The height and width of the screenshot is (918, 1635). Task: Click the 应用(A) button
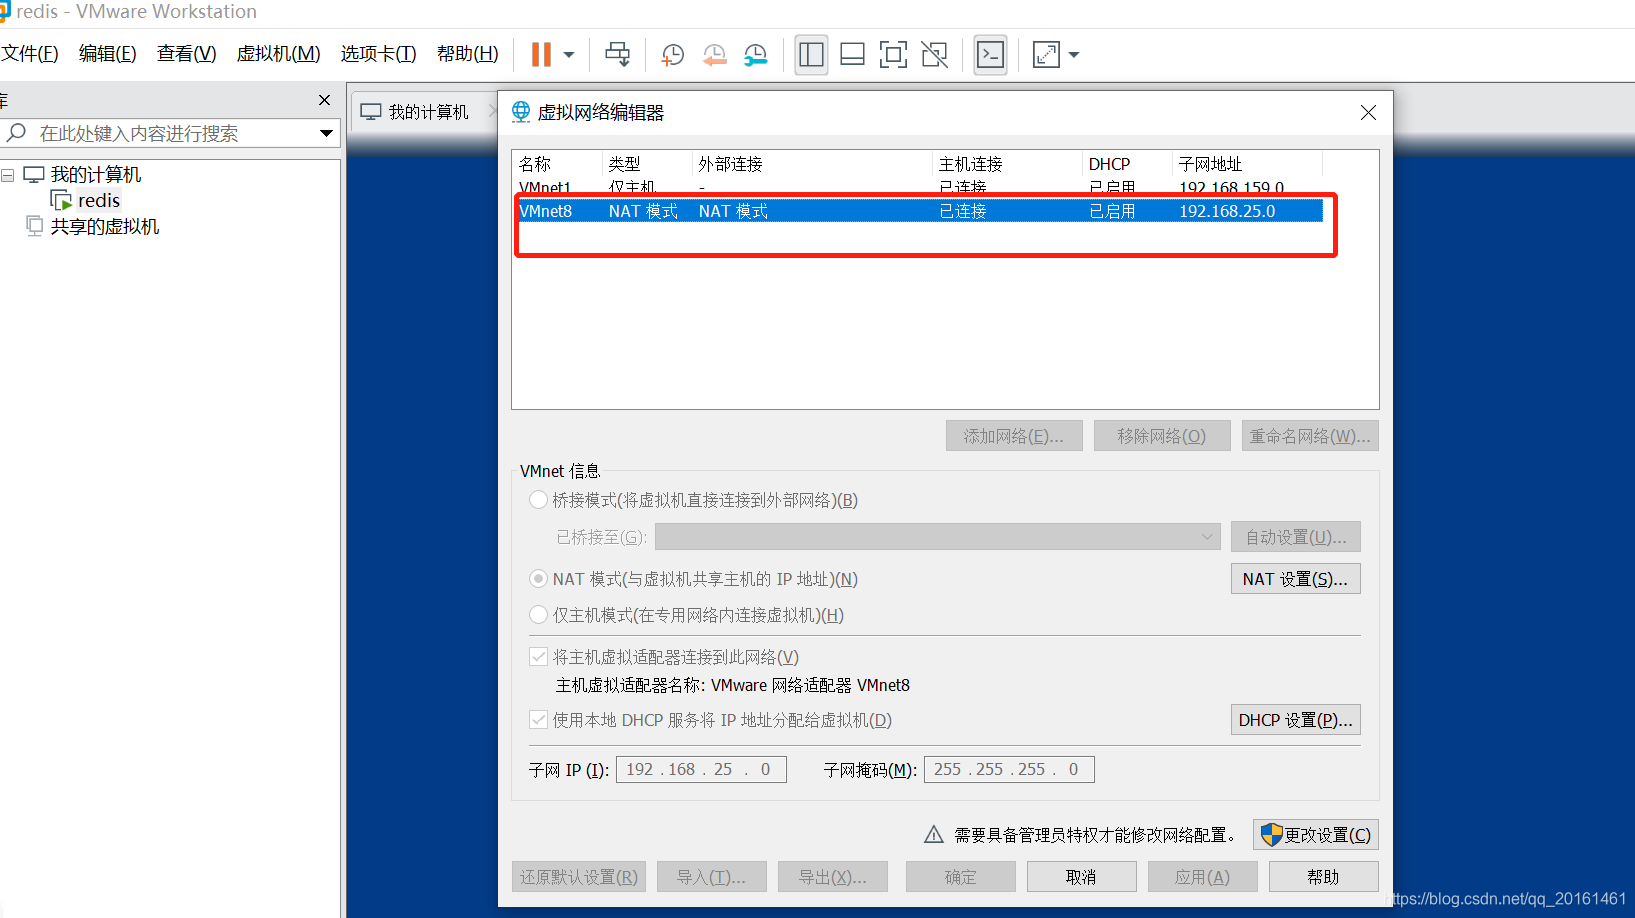(1203, 877)
